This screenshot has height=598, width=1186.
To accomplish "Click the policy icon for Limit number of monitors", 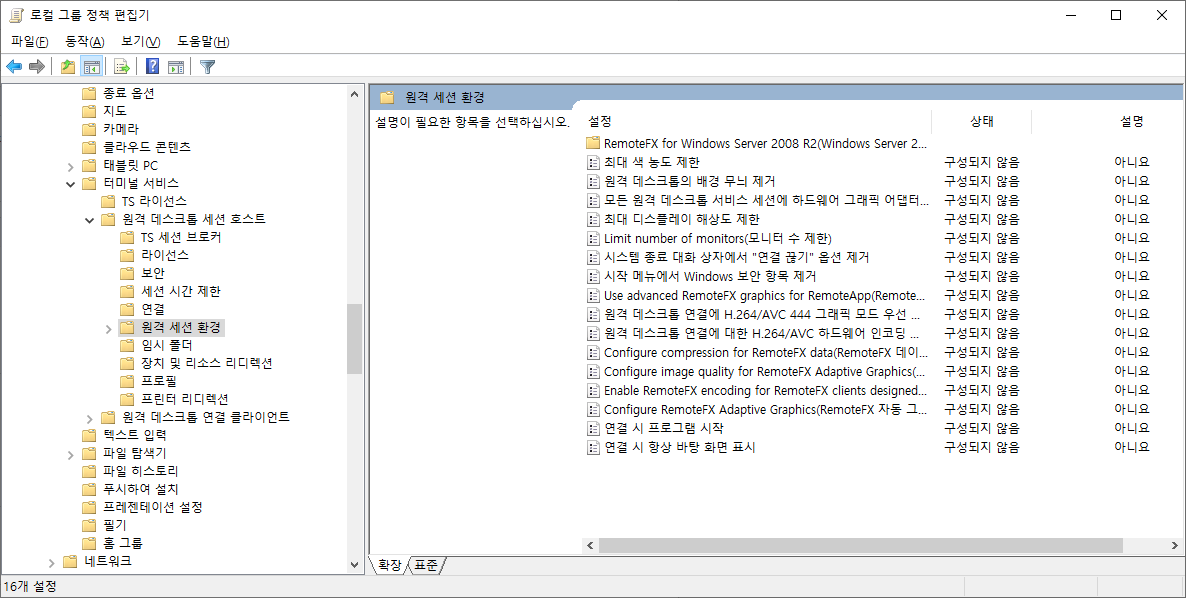I will click(593, 238).
